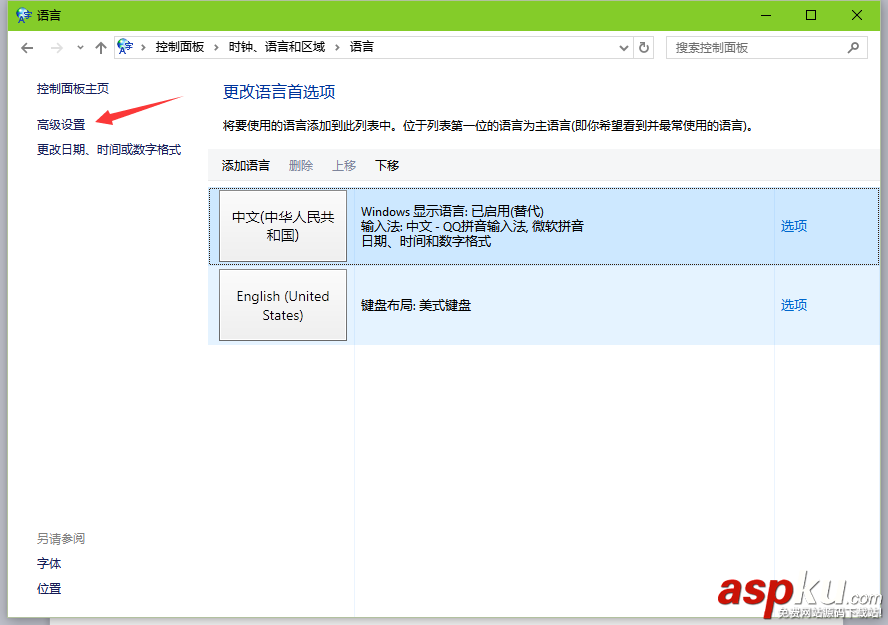Click the language icon in address bar
Viewport: 888px width, 625px height.
(125, 47)
